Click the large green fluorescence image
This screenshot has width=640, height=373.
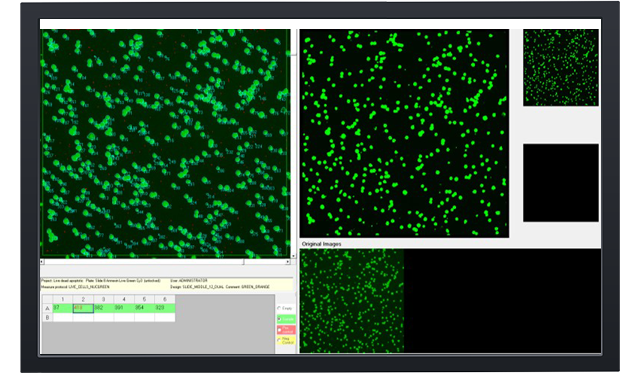coord(404,133)
